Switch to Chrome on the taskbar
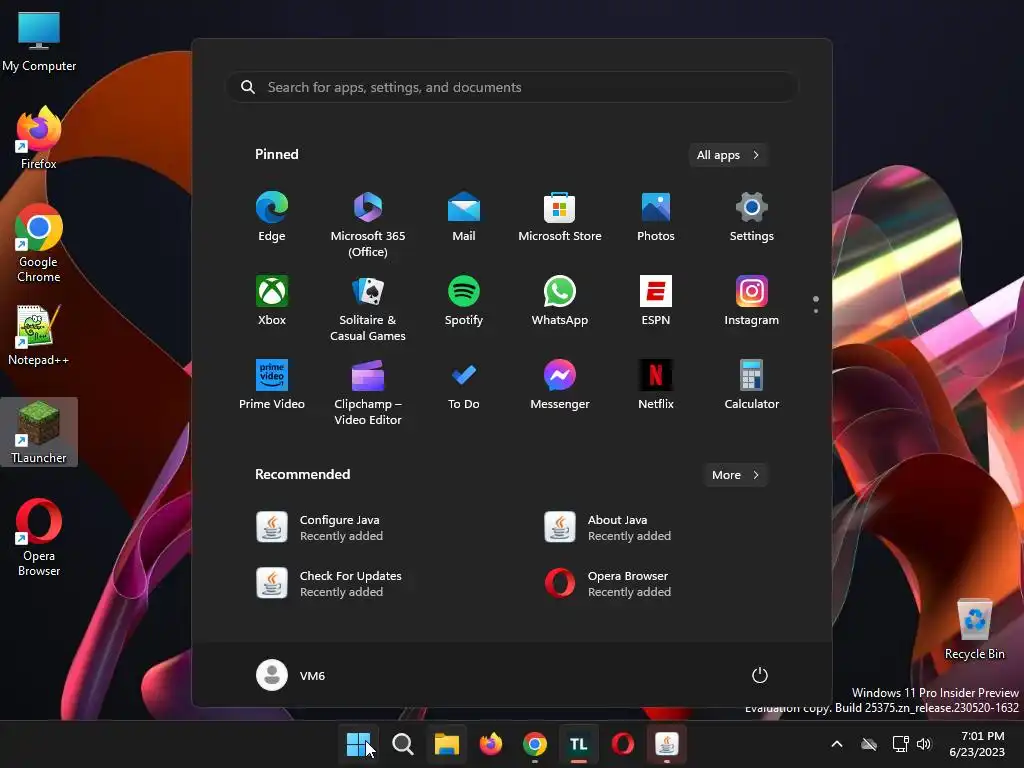The width and height of the screenshot is (1024, 768). [535, 744]
